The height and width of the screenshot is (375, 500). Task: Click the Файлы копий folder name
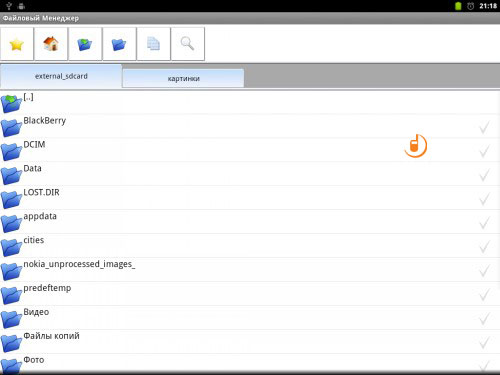52,336
